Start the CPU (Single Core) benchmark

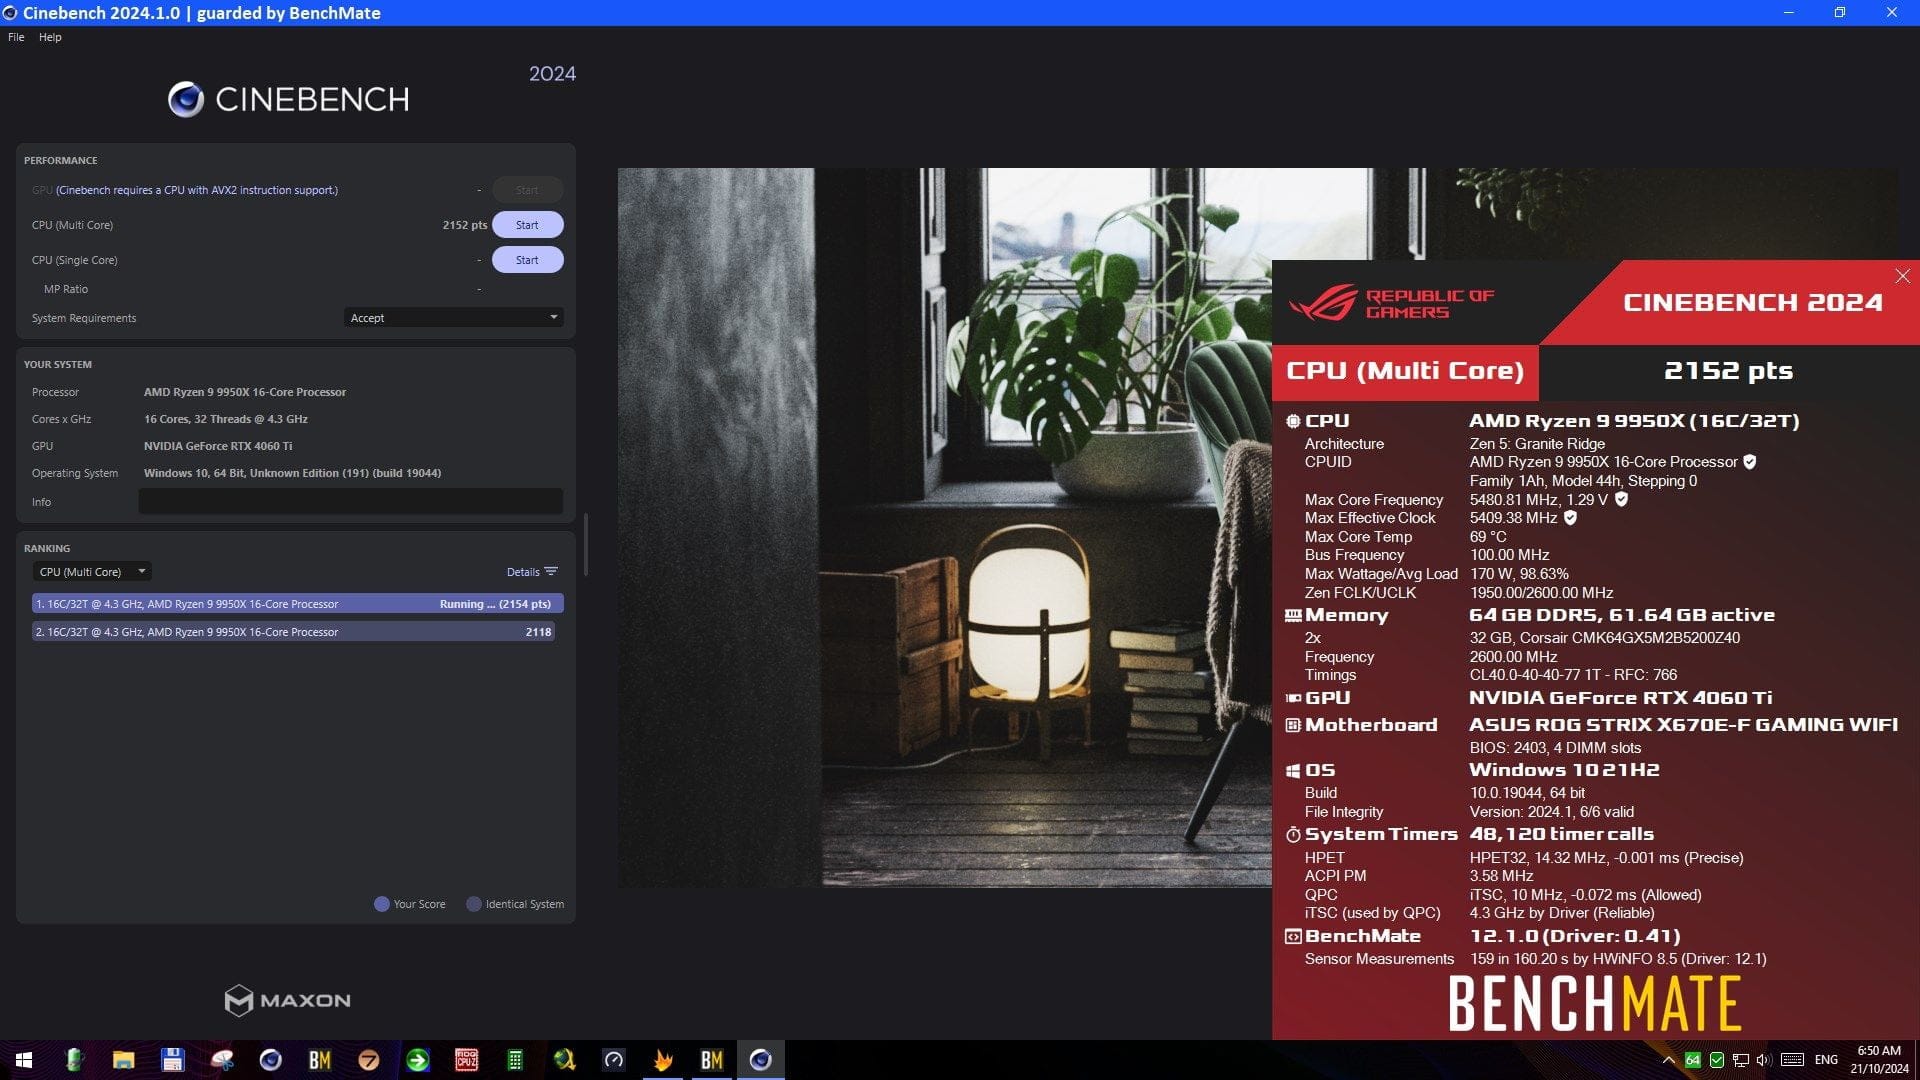coord(527,260)
